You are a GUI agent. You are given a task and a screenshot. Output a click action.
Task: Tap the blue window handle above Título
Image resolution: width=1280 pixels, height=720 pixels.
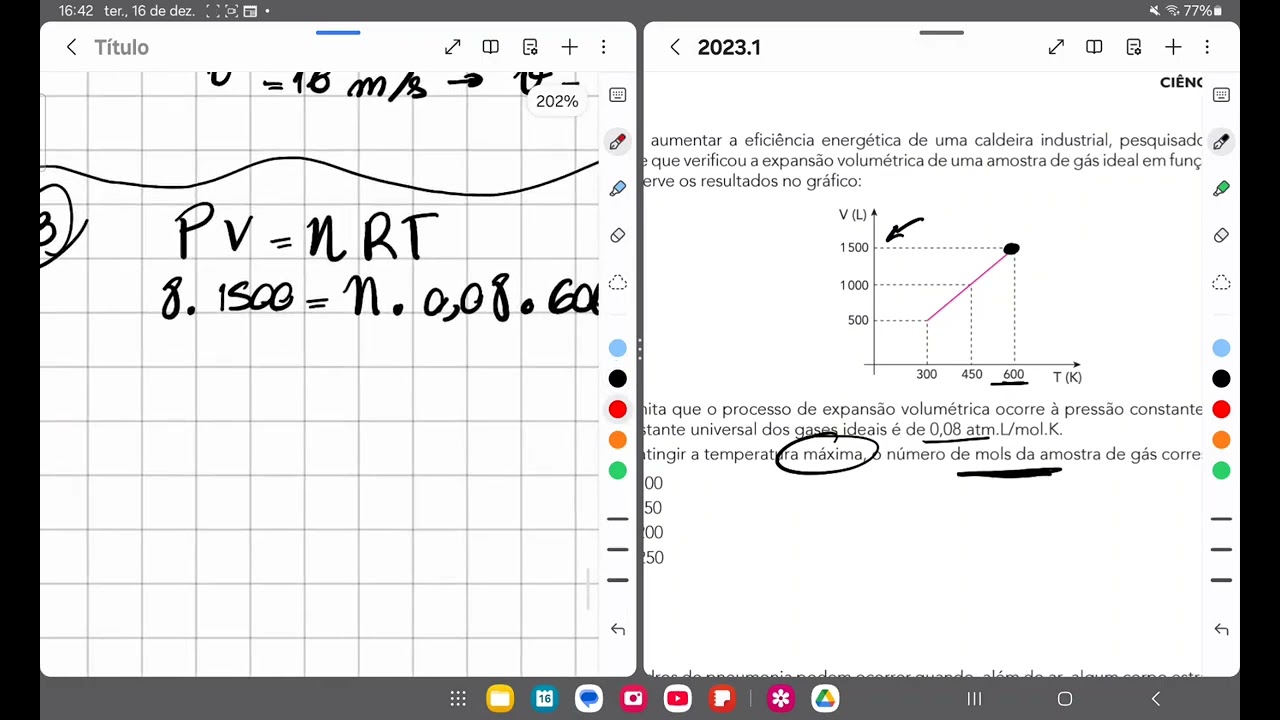click(338, 32)
